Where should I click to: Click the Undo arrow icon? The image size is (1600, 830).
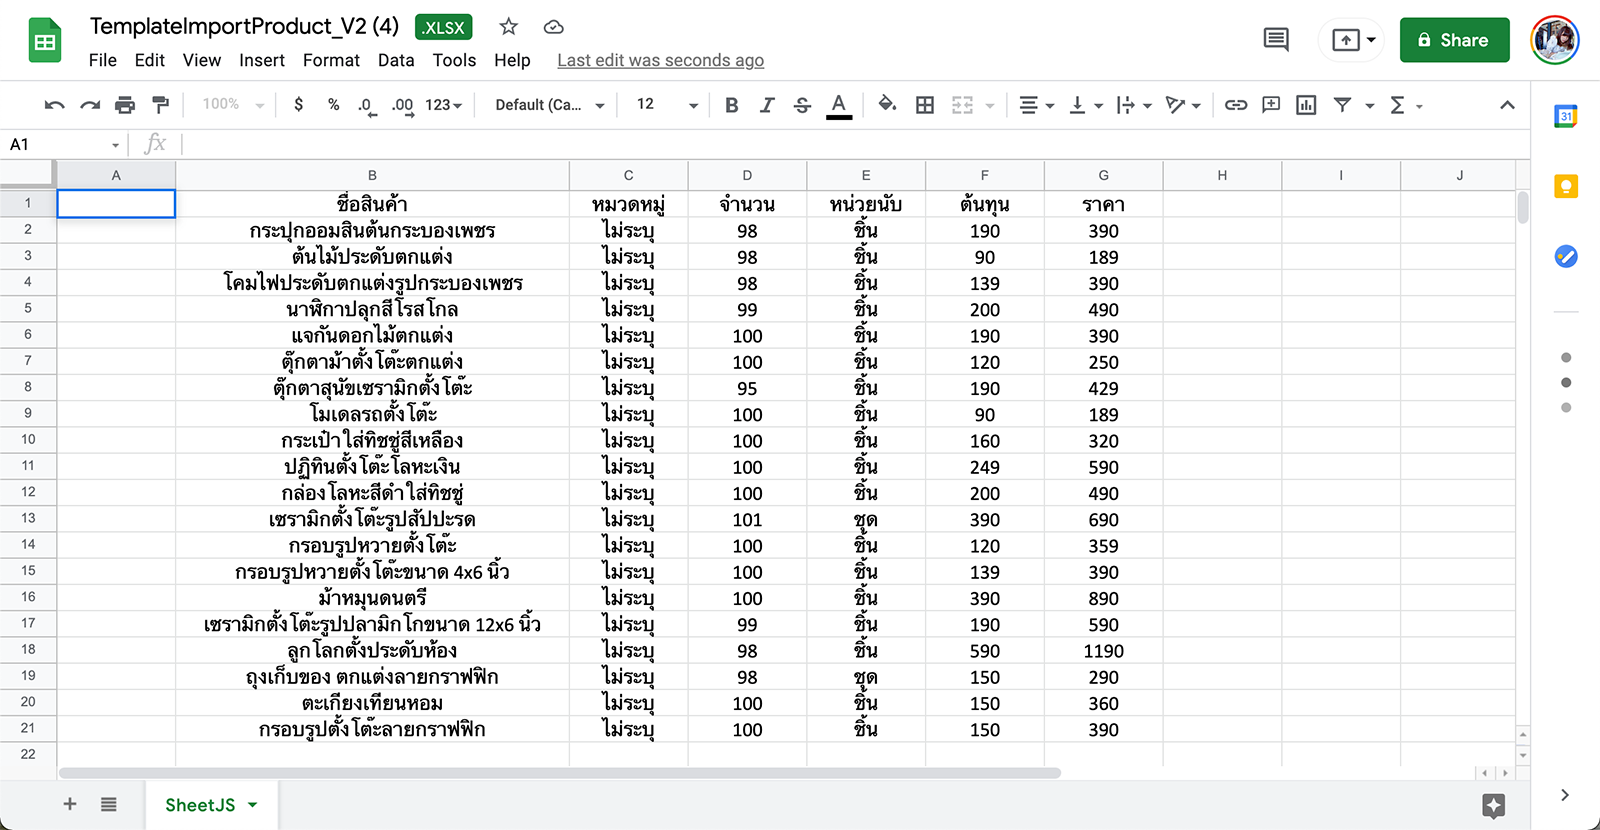[55, 105]
